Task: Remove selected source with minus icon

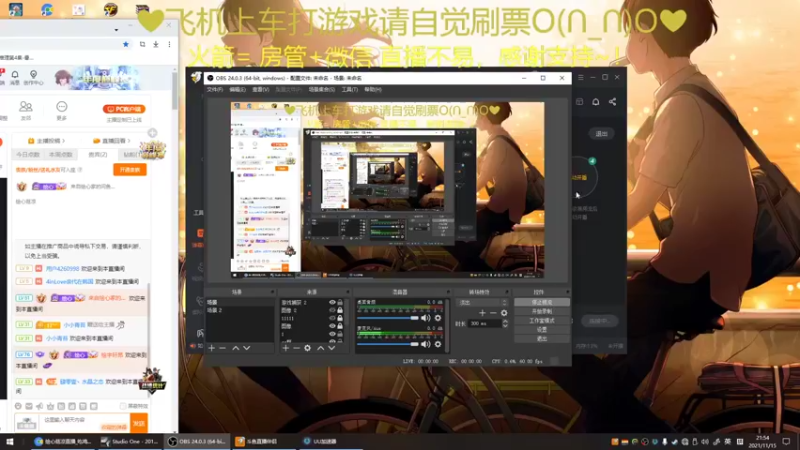Action: (296, 348)
